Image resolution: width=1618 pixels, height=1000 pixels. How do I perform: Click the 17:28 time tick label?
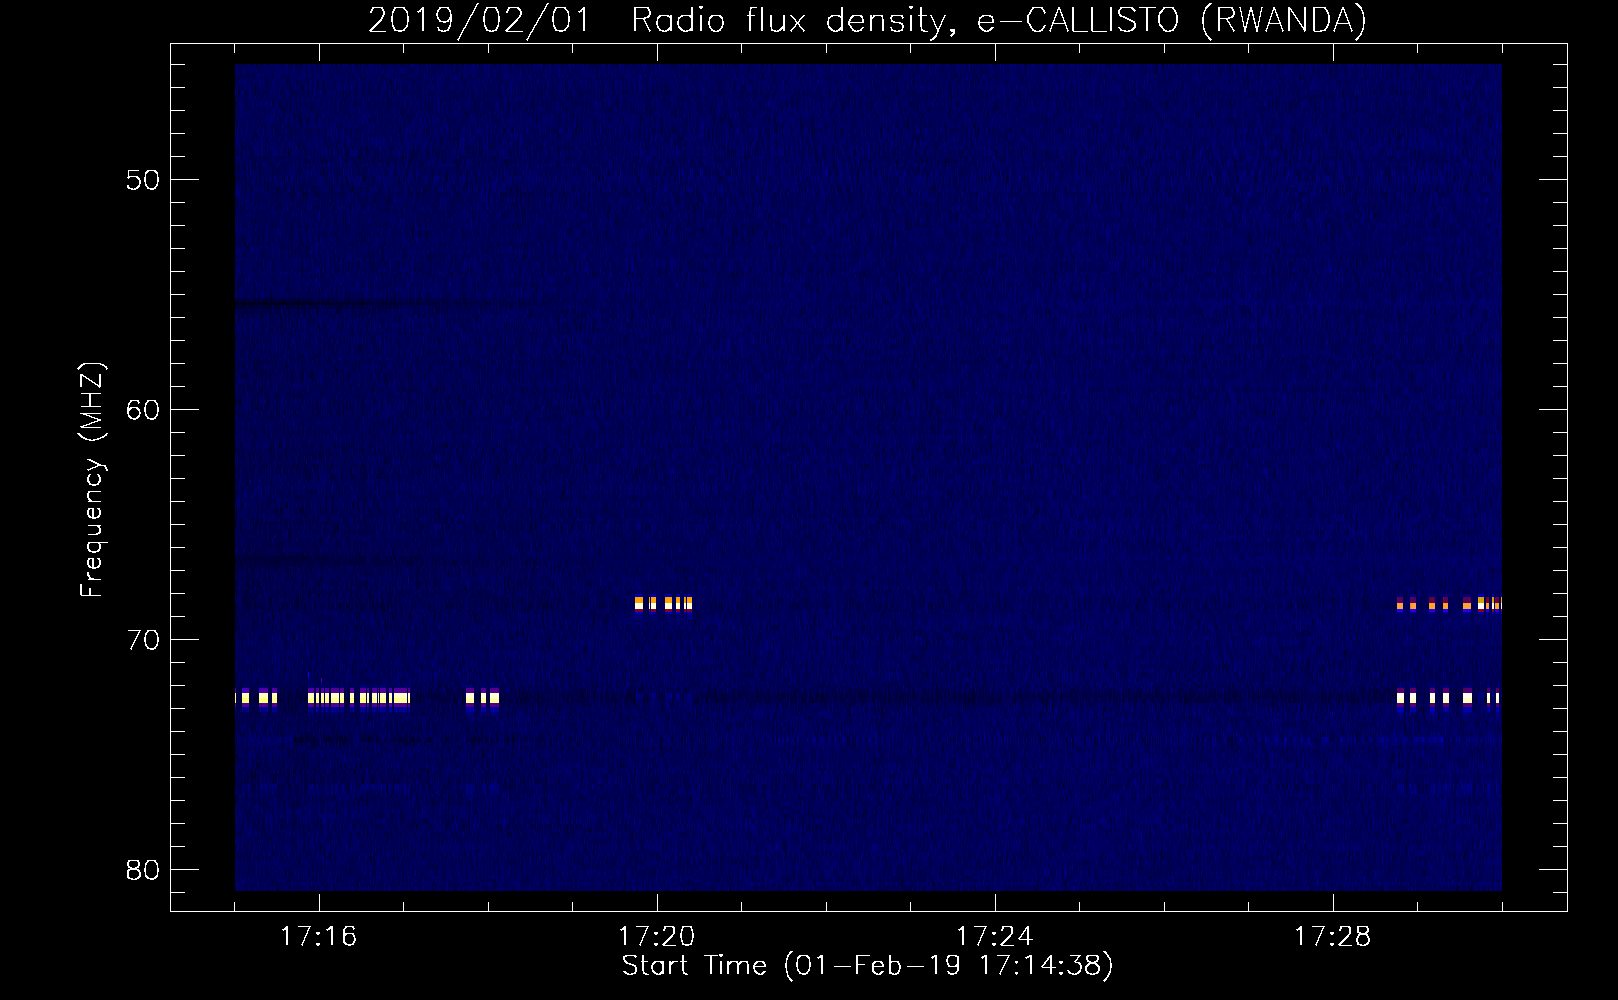point(1333,937)
